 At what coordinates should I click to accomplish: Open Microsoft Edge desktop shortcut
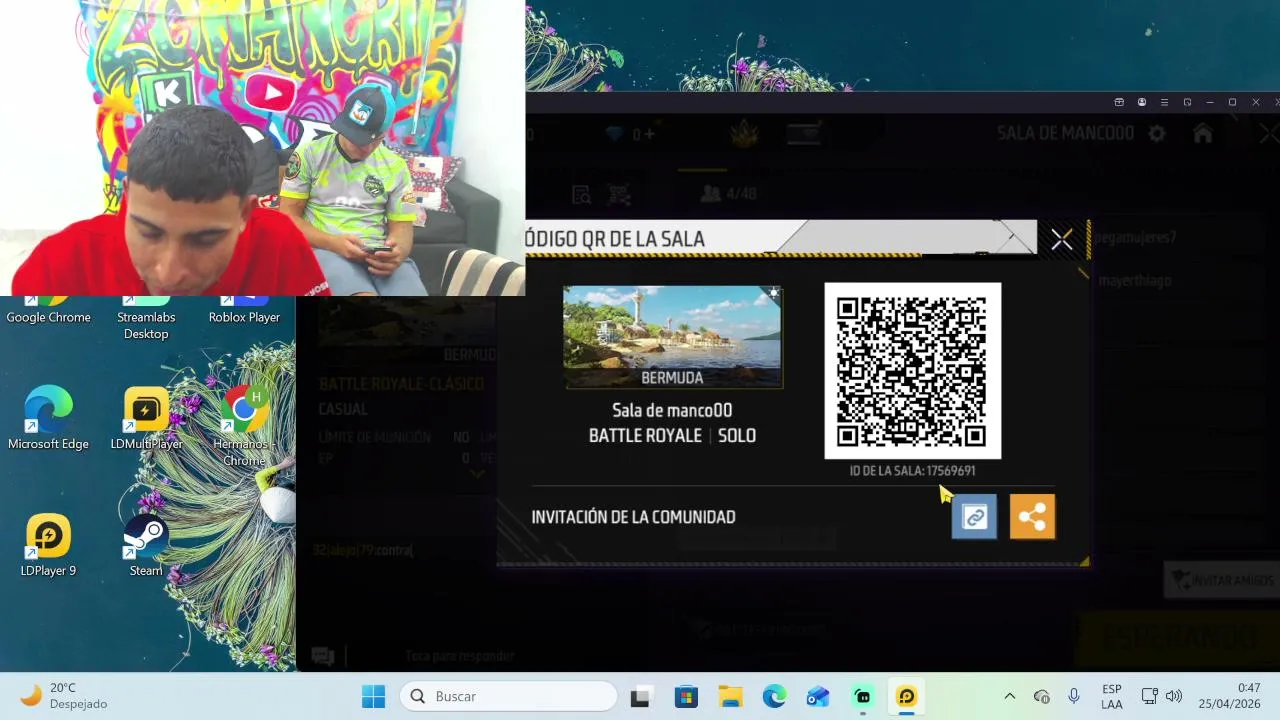pyautogui.click(x=48, y=418)
